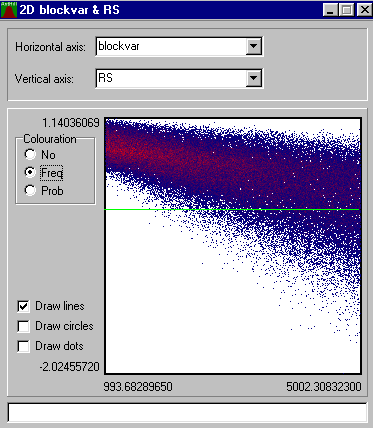Maximize the 2D blockvar & RS window
Image resolution: width=373 pixels, height=429 pixels.
[346, 10]
